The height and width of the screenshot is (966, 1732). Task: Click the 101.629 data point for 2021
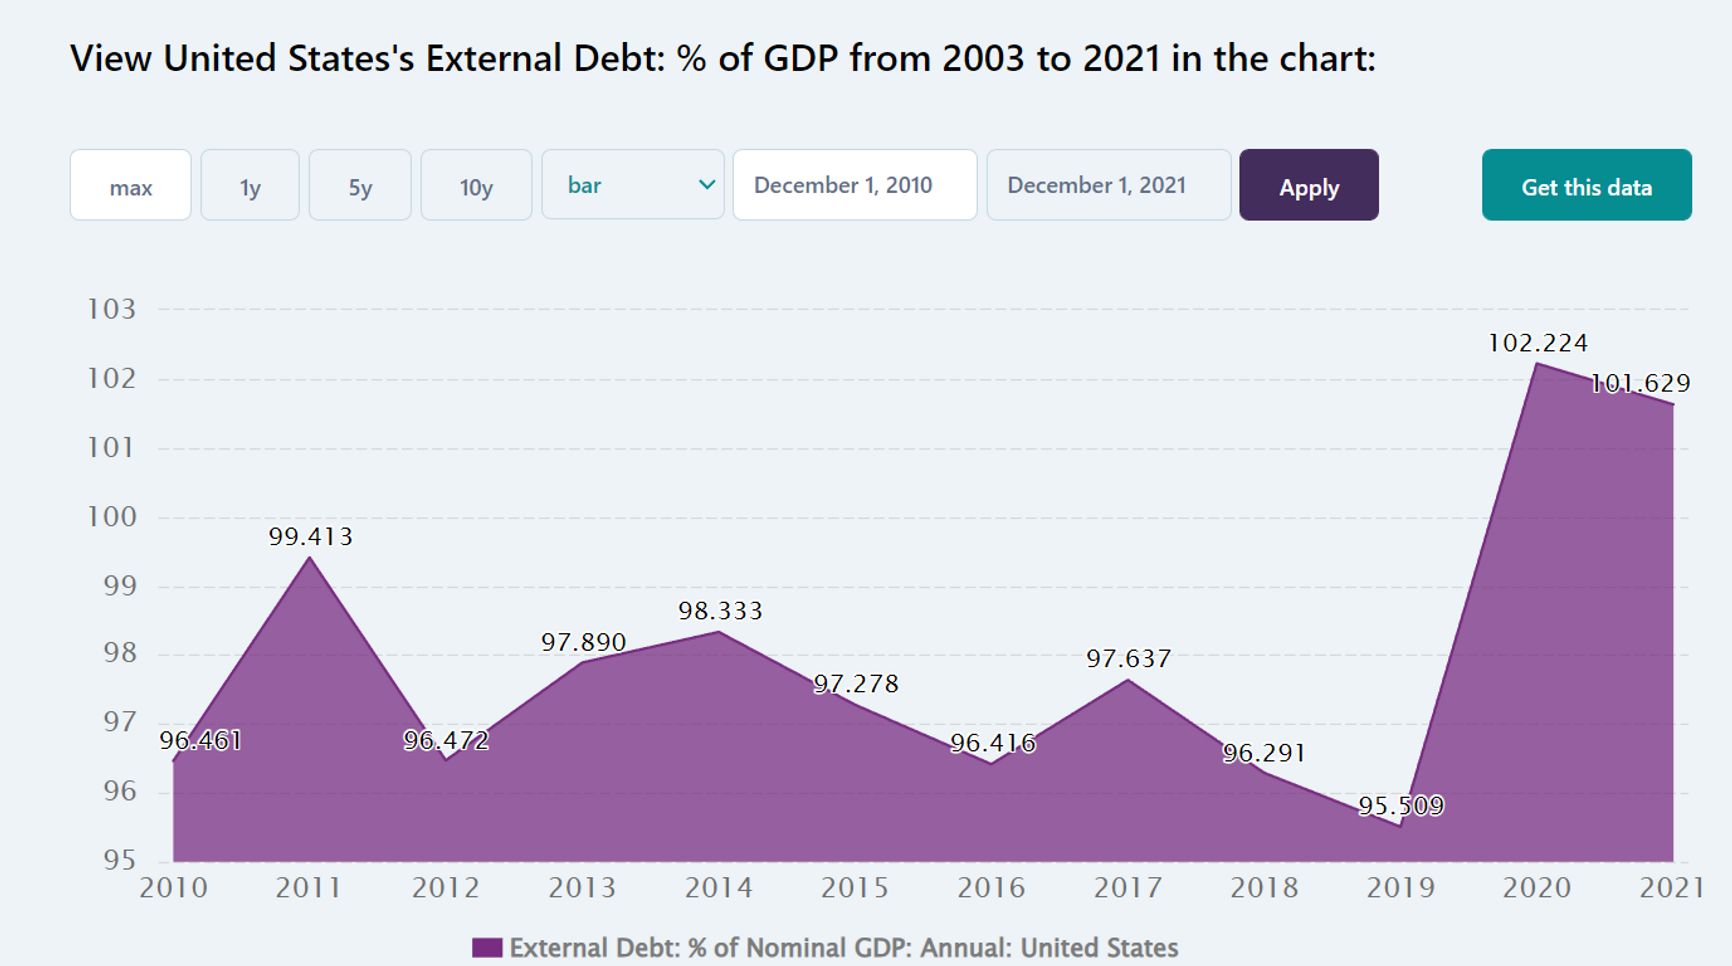click(x=1672, y=404)
